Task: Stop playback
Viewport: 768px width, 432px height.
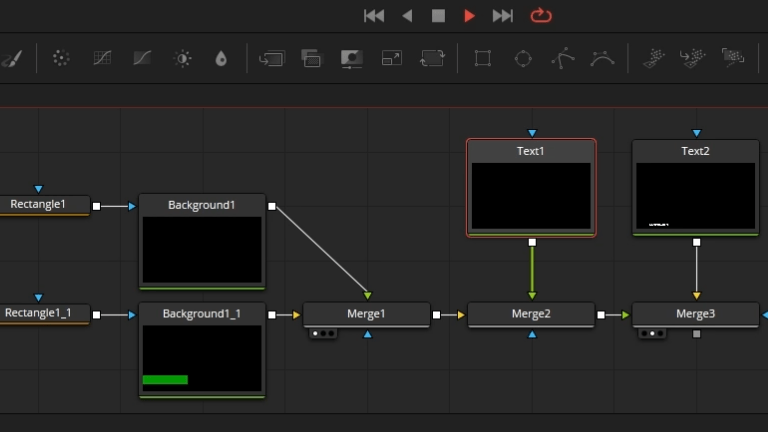Action: [x=438, y=16]
